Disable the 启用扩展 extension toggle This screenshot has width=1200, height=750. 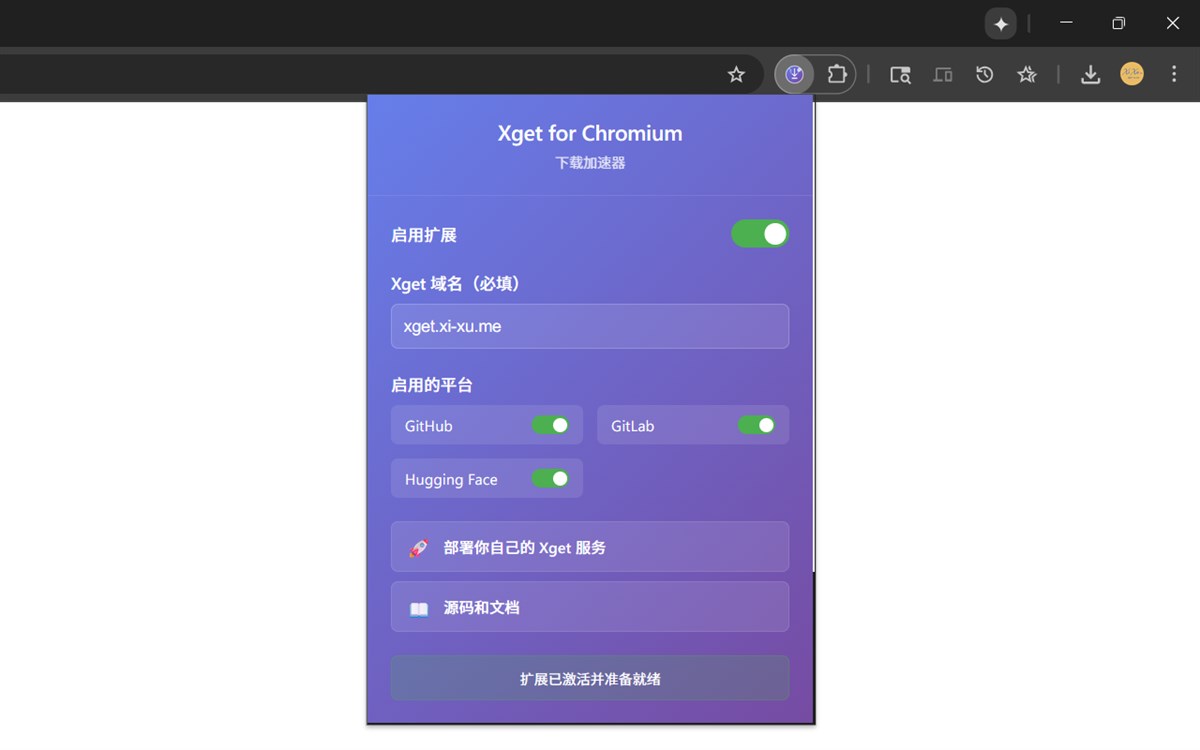coord(760,233)
